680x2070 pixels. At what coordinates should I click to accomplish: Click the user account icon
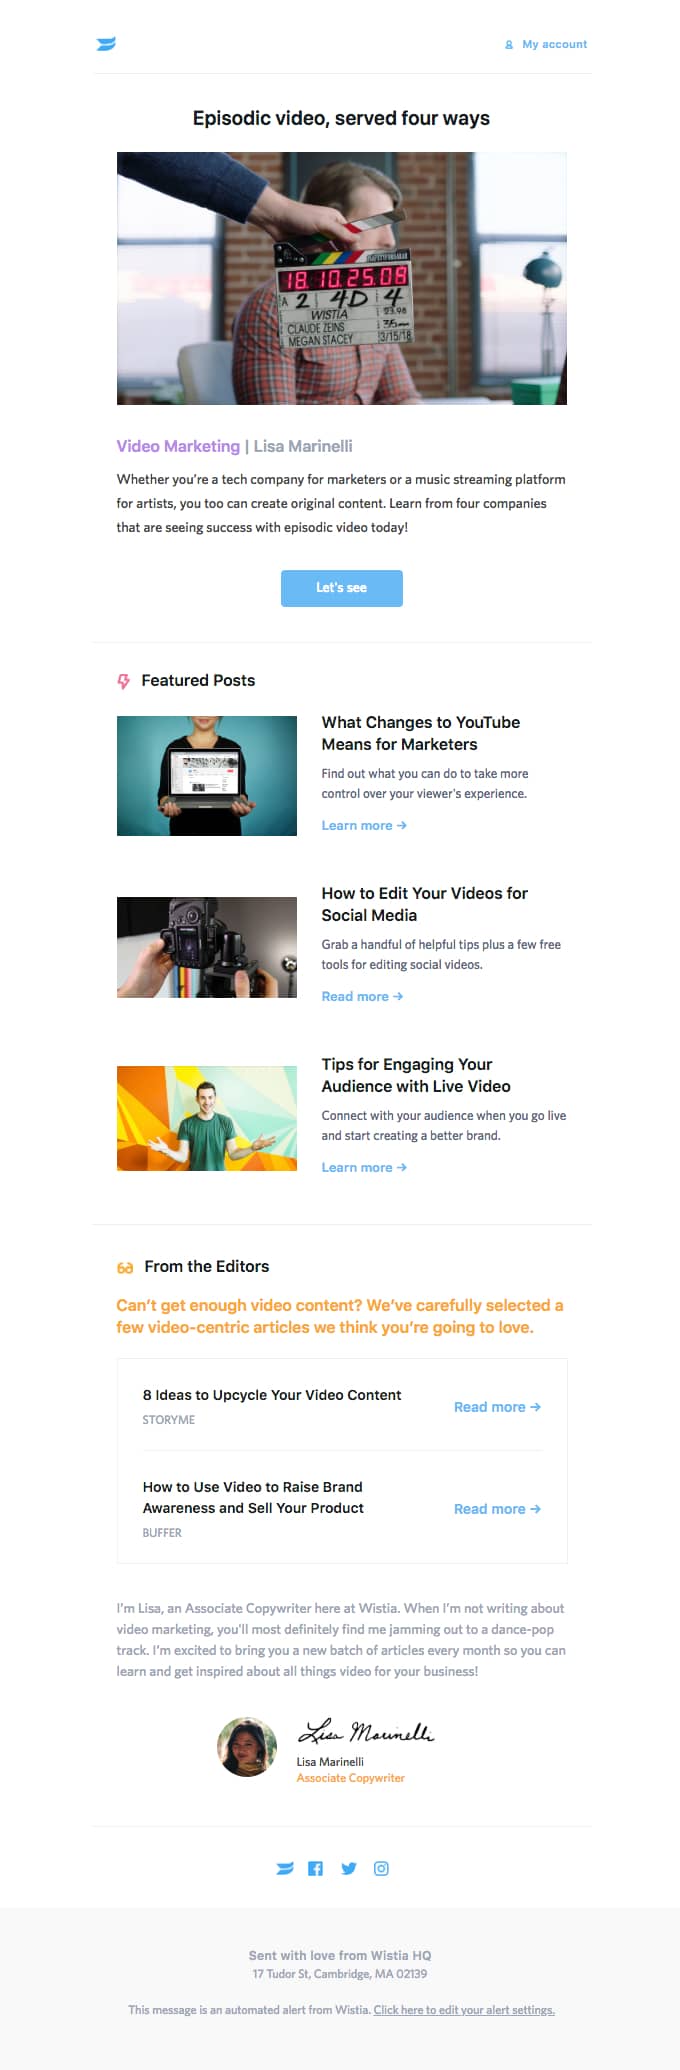pyautogui.click(x=509, y=45)
